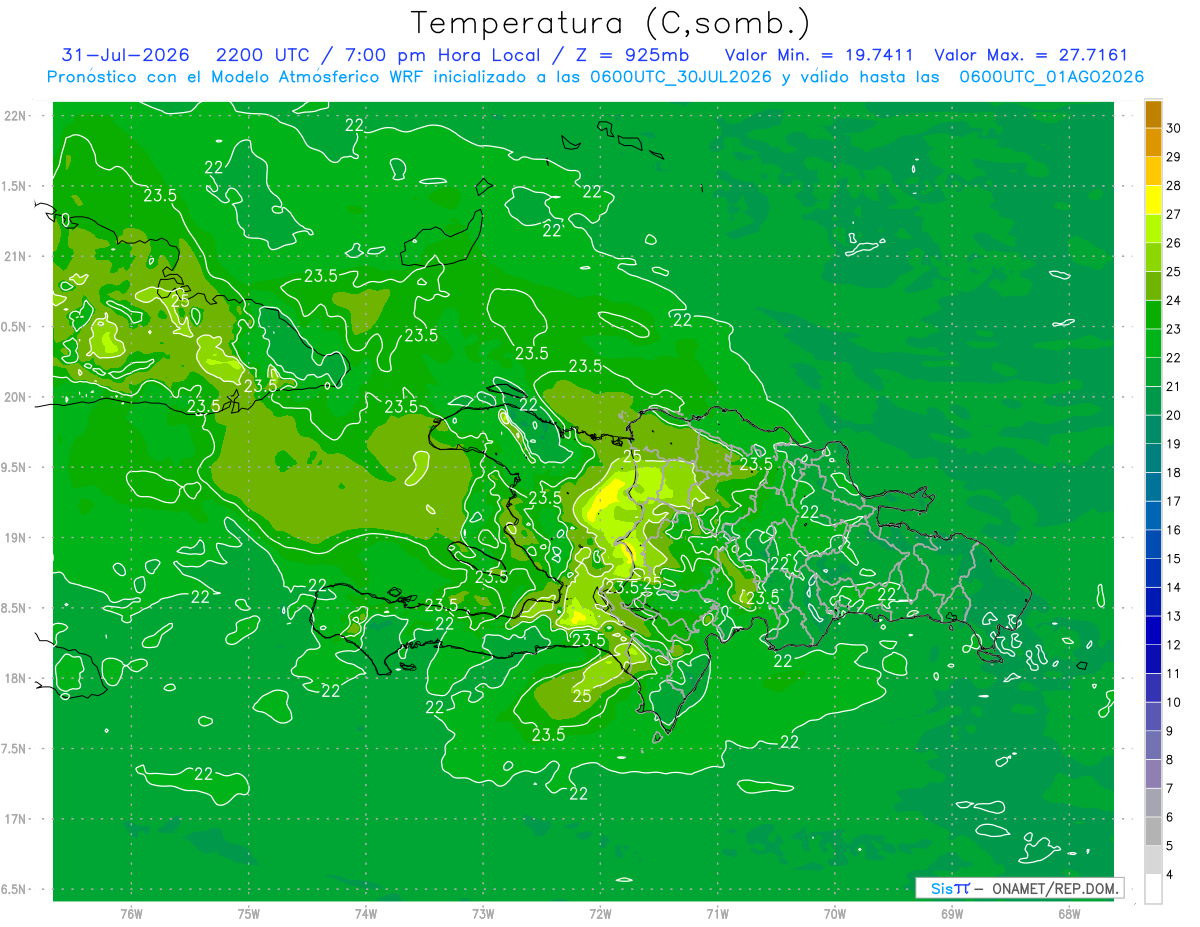This screenshot has height=927, width=1200.
Task: Click the '71W' longitude axis label
Action: point(717,913)
